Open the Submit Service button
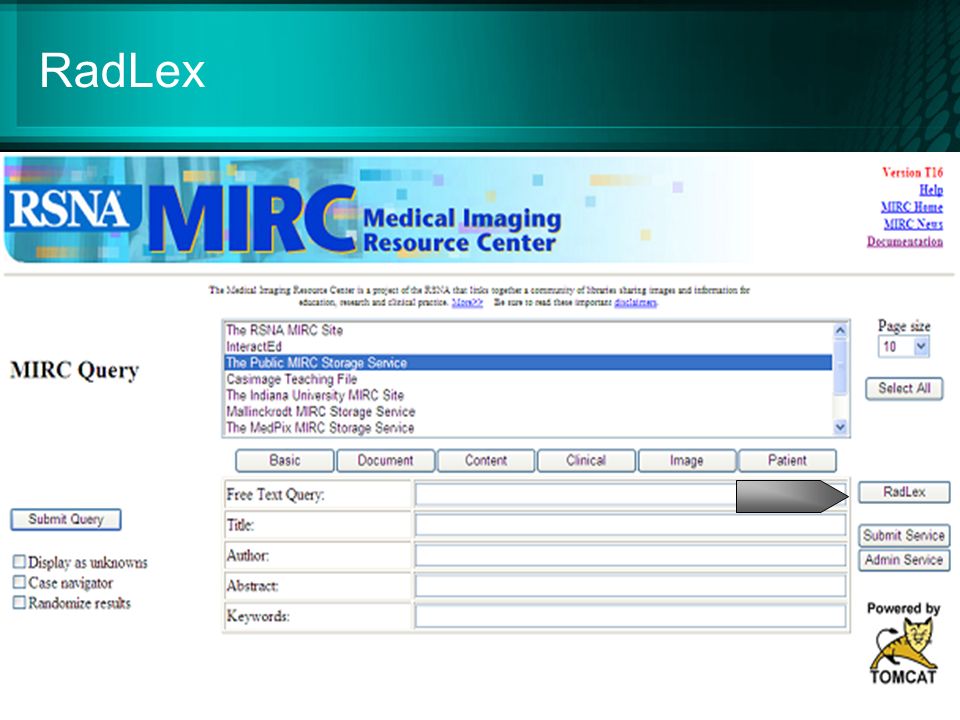 point(904,535)
